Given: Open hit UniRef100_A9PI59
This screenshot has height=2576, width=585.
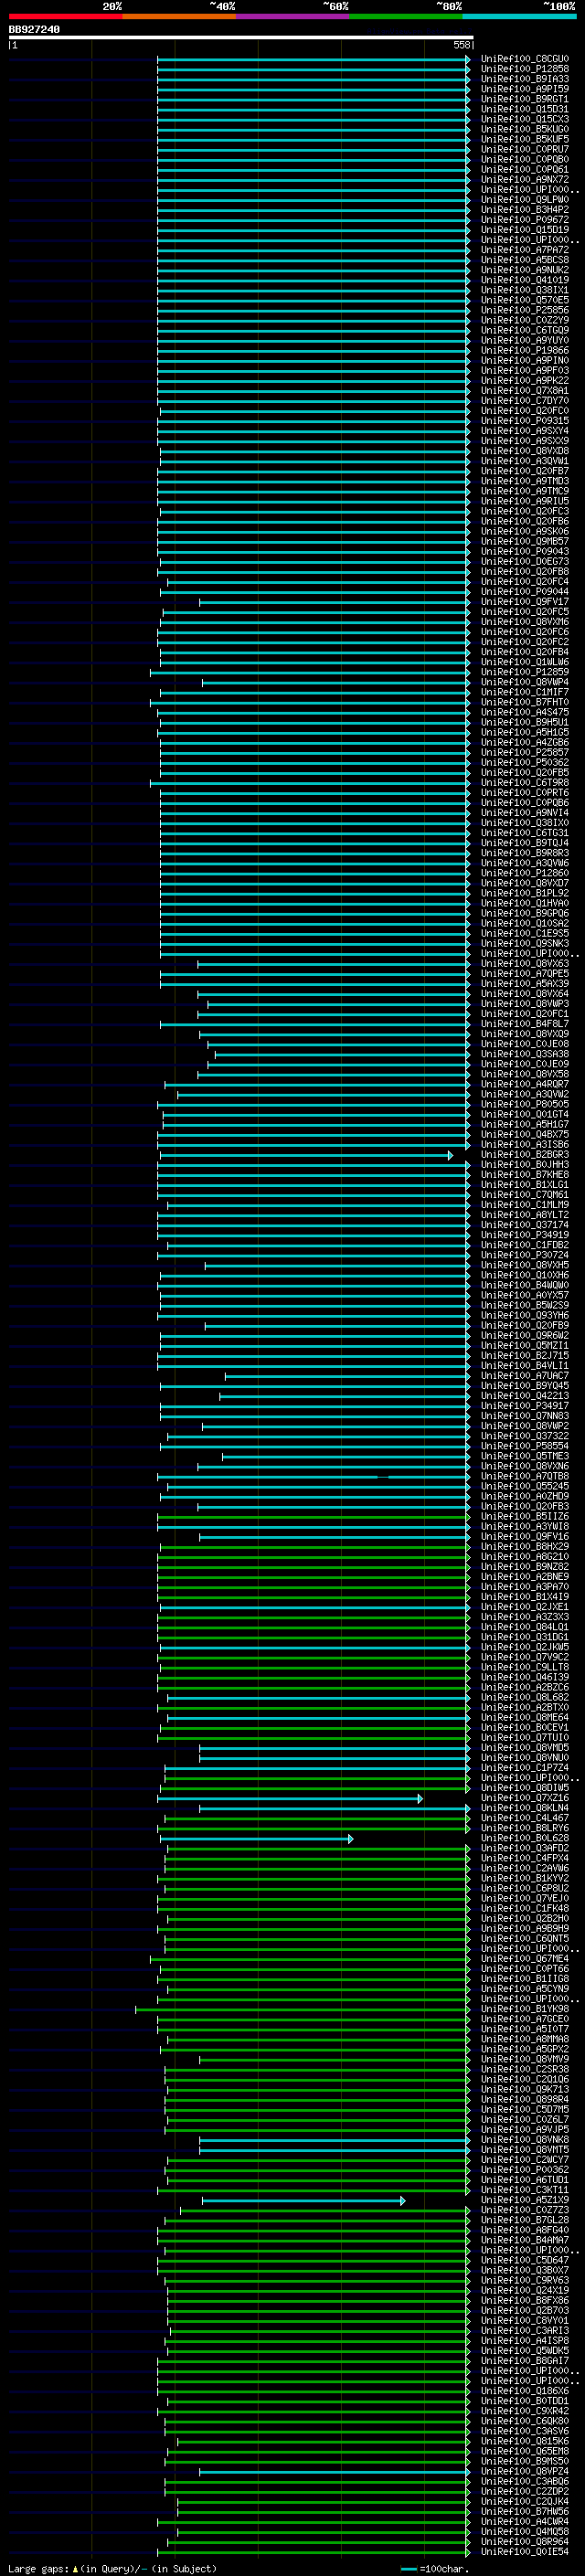Looking at the screenshot, I should click(x=525, y=89).
